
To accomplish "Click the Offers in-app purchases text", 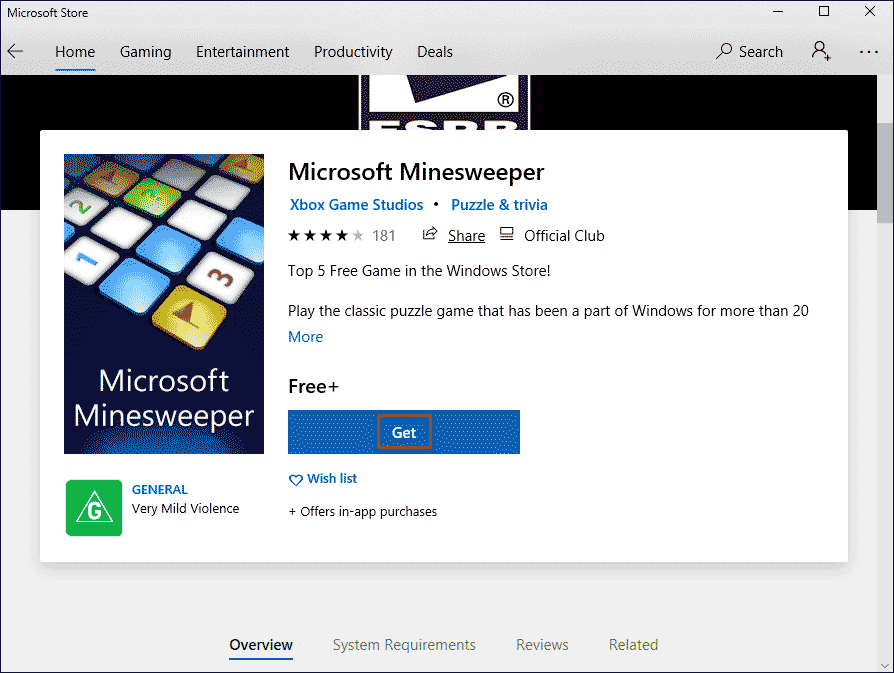I will coord(363,512).
